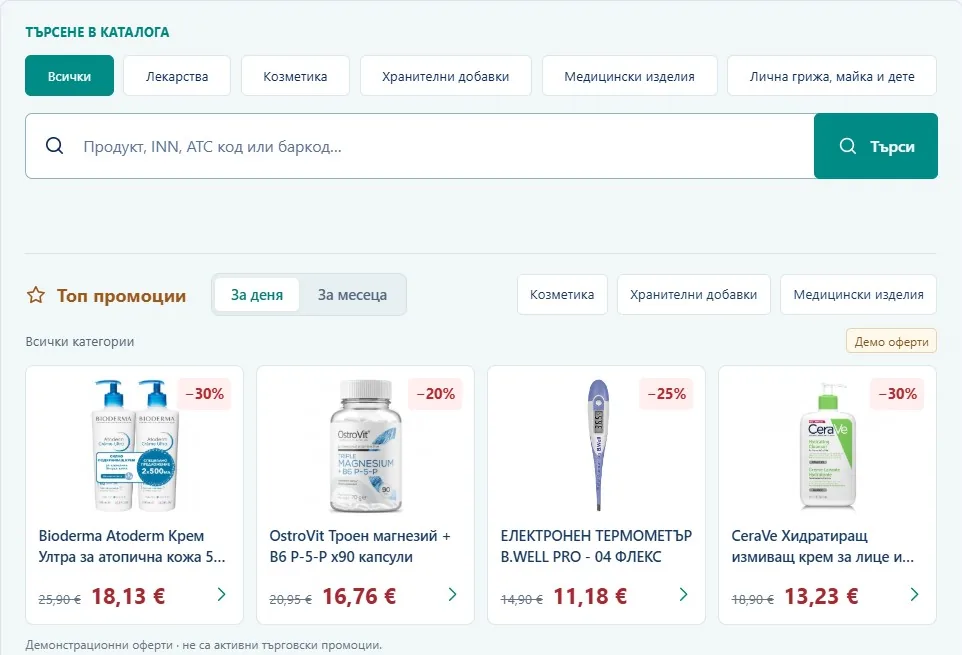
Task: Click the crossed-out 20,95 € old price
Action: pos(291,599)
